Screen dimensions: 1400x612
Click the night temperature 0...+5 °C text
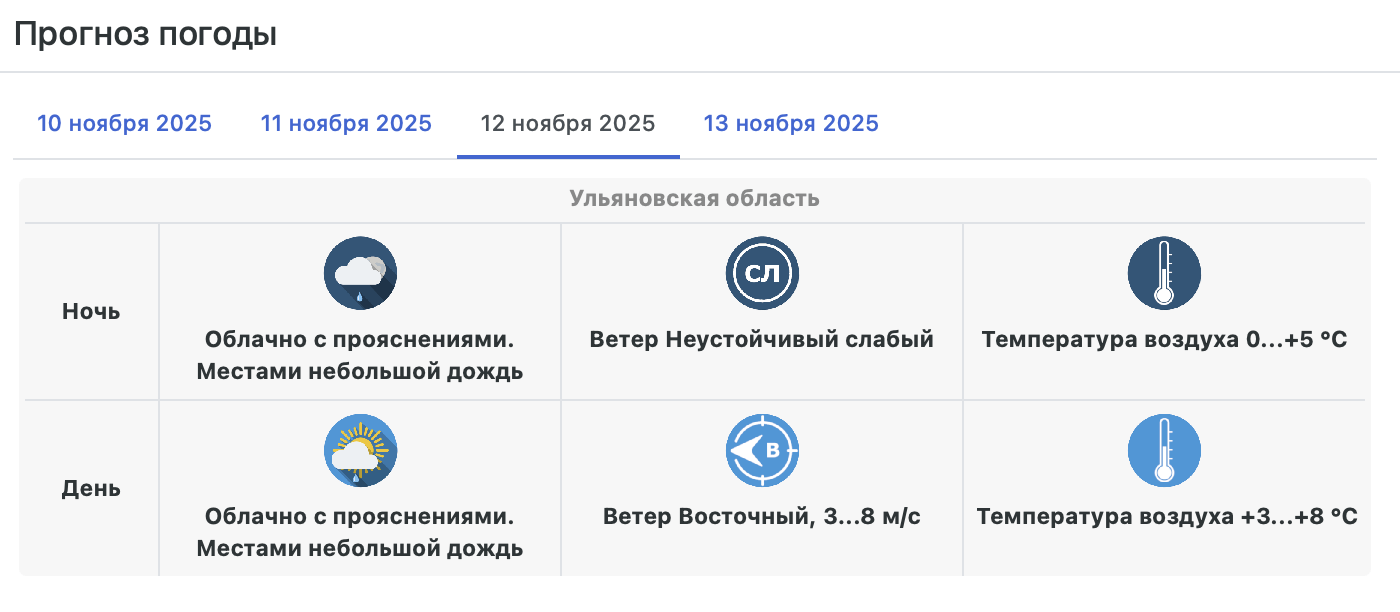(x=1164, y=340)
